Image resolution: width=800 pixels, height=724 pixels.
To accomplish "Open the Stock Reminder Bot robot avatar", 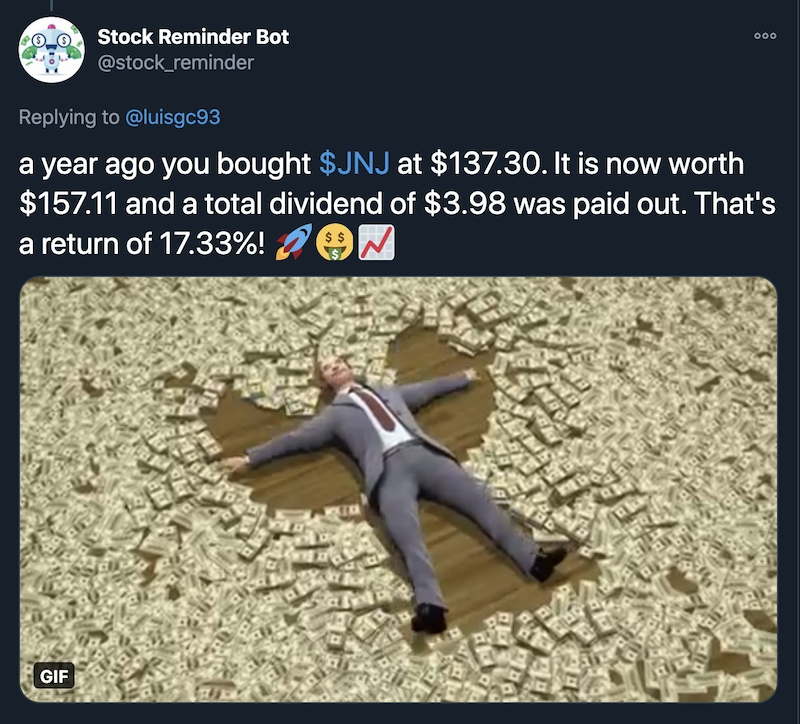I will click(52, 50).
